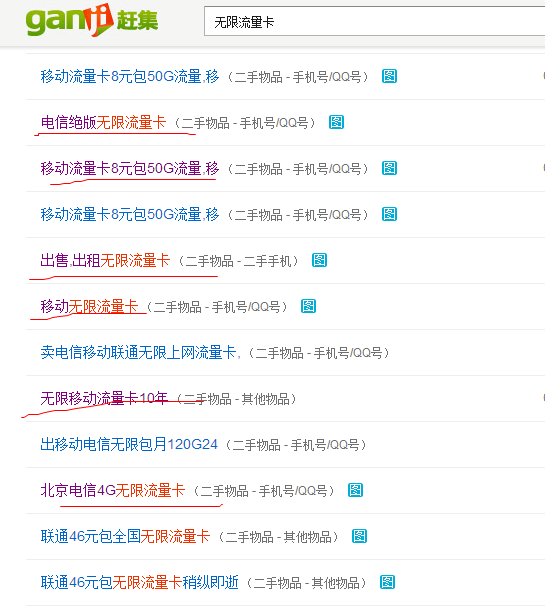Click category text after 卖电信移动联通无限上网流量卡
Image resolution: width=545 pixels, height=606 pixels.
pos(319,353)
